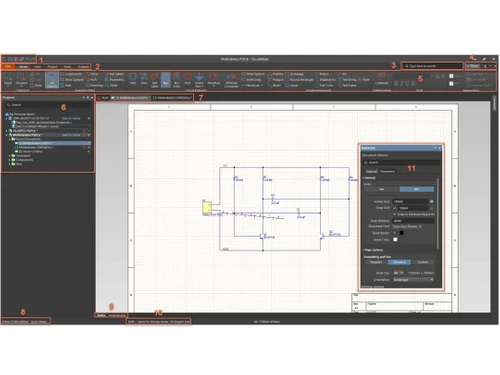Toggle Net Labels selection filter
500x375 pixels.
point(115,74)
